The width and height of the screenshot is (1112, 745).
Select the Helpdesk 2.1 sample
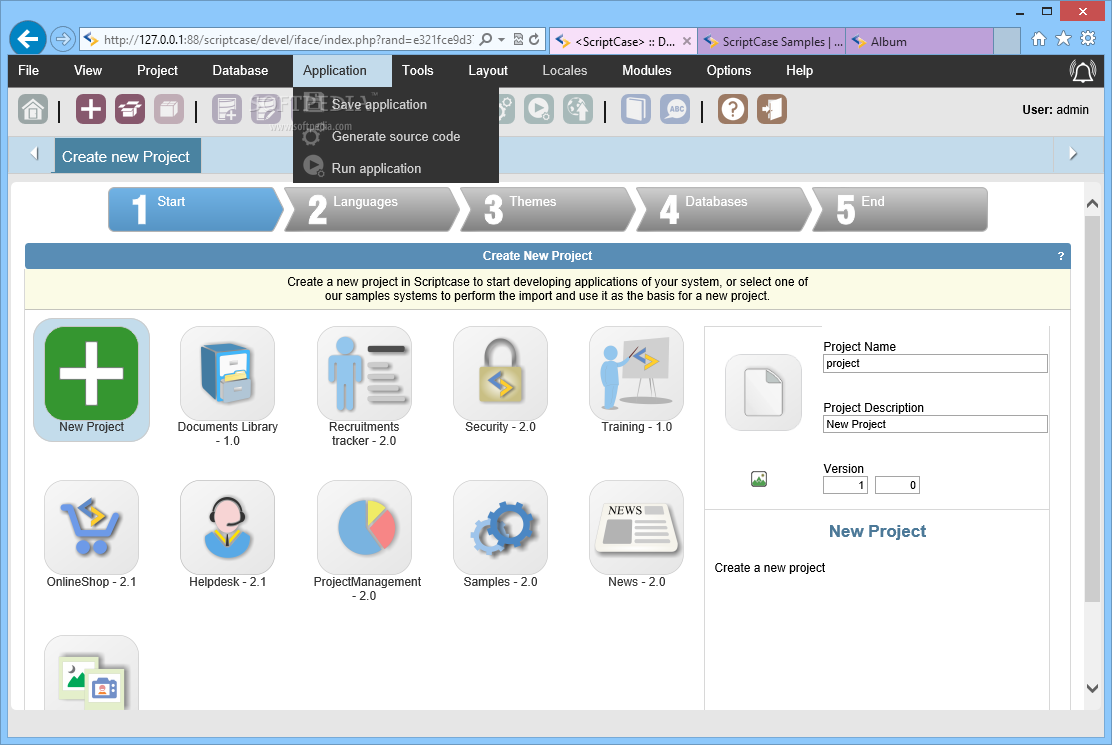[228, 527]
